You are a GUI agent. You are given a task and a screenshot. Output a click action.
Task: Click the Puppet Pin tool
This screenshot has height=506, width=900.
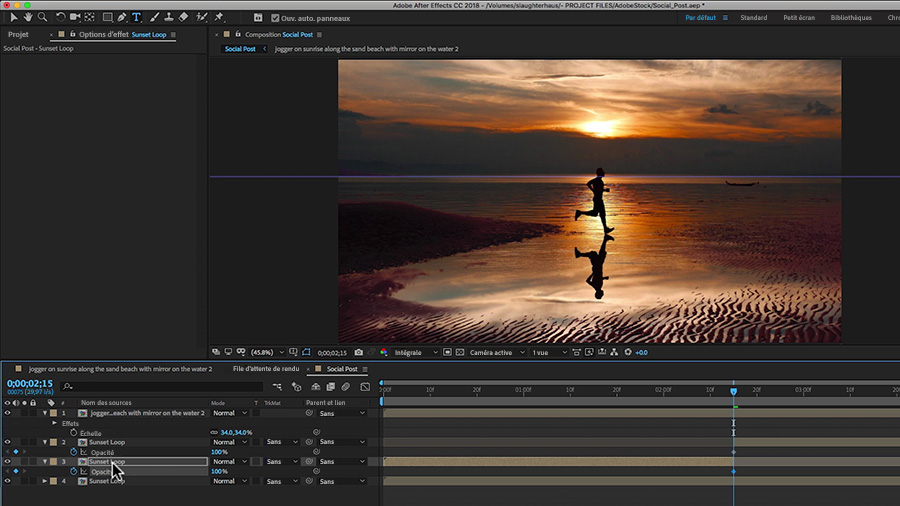click(216, 17)
